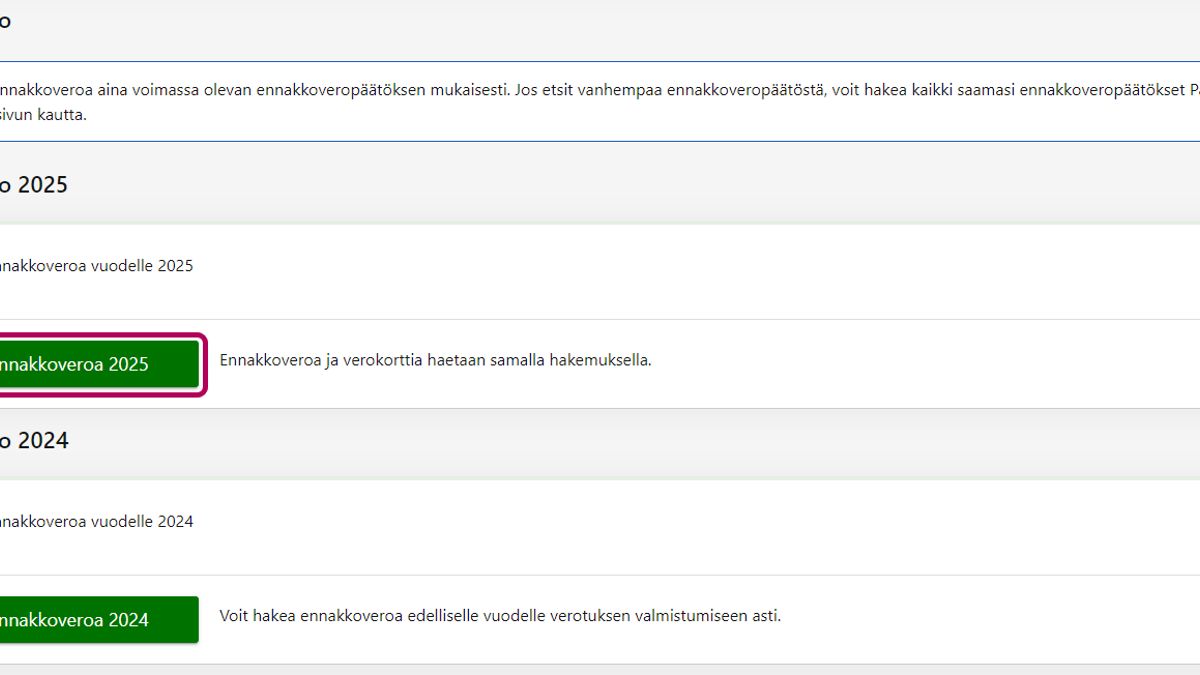Expand the 2025 section header
This screenshot has width=1200, height=675.
pos(600,185)
